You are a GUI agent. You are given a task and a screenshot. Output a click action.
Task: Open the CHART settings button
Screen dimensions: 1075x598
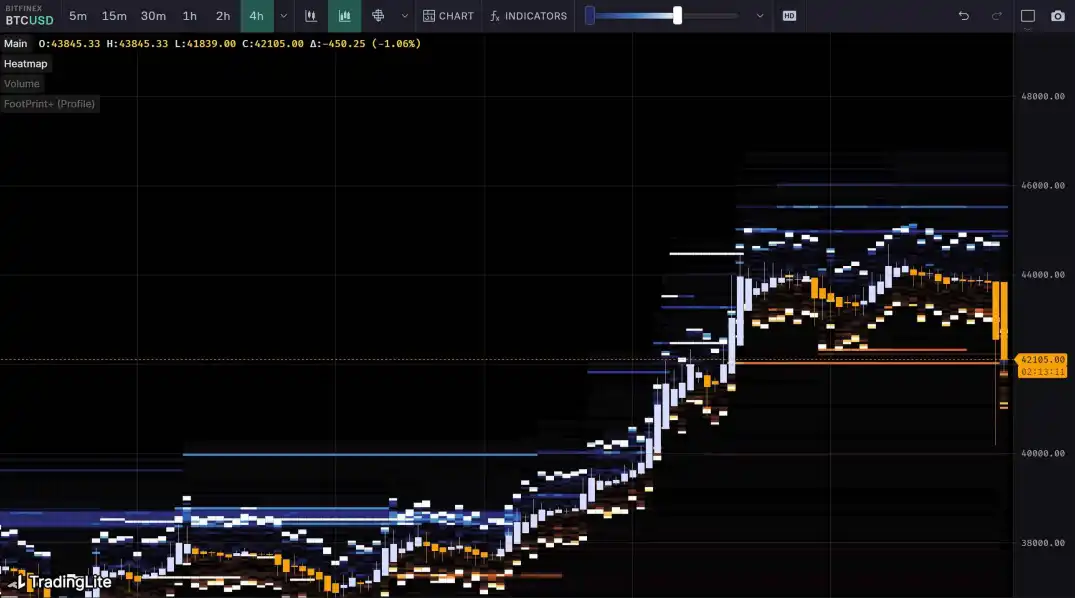[x=448, y=16]
